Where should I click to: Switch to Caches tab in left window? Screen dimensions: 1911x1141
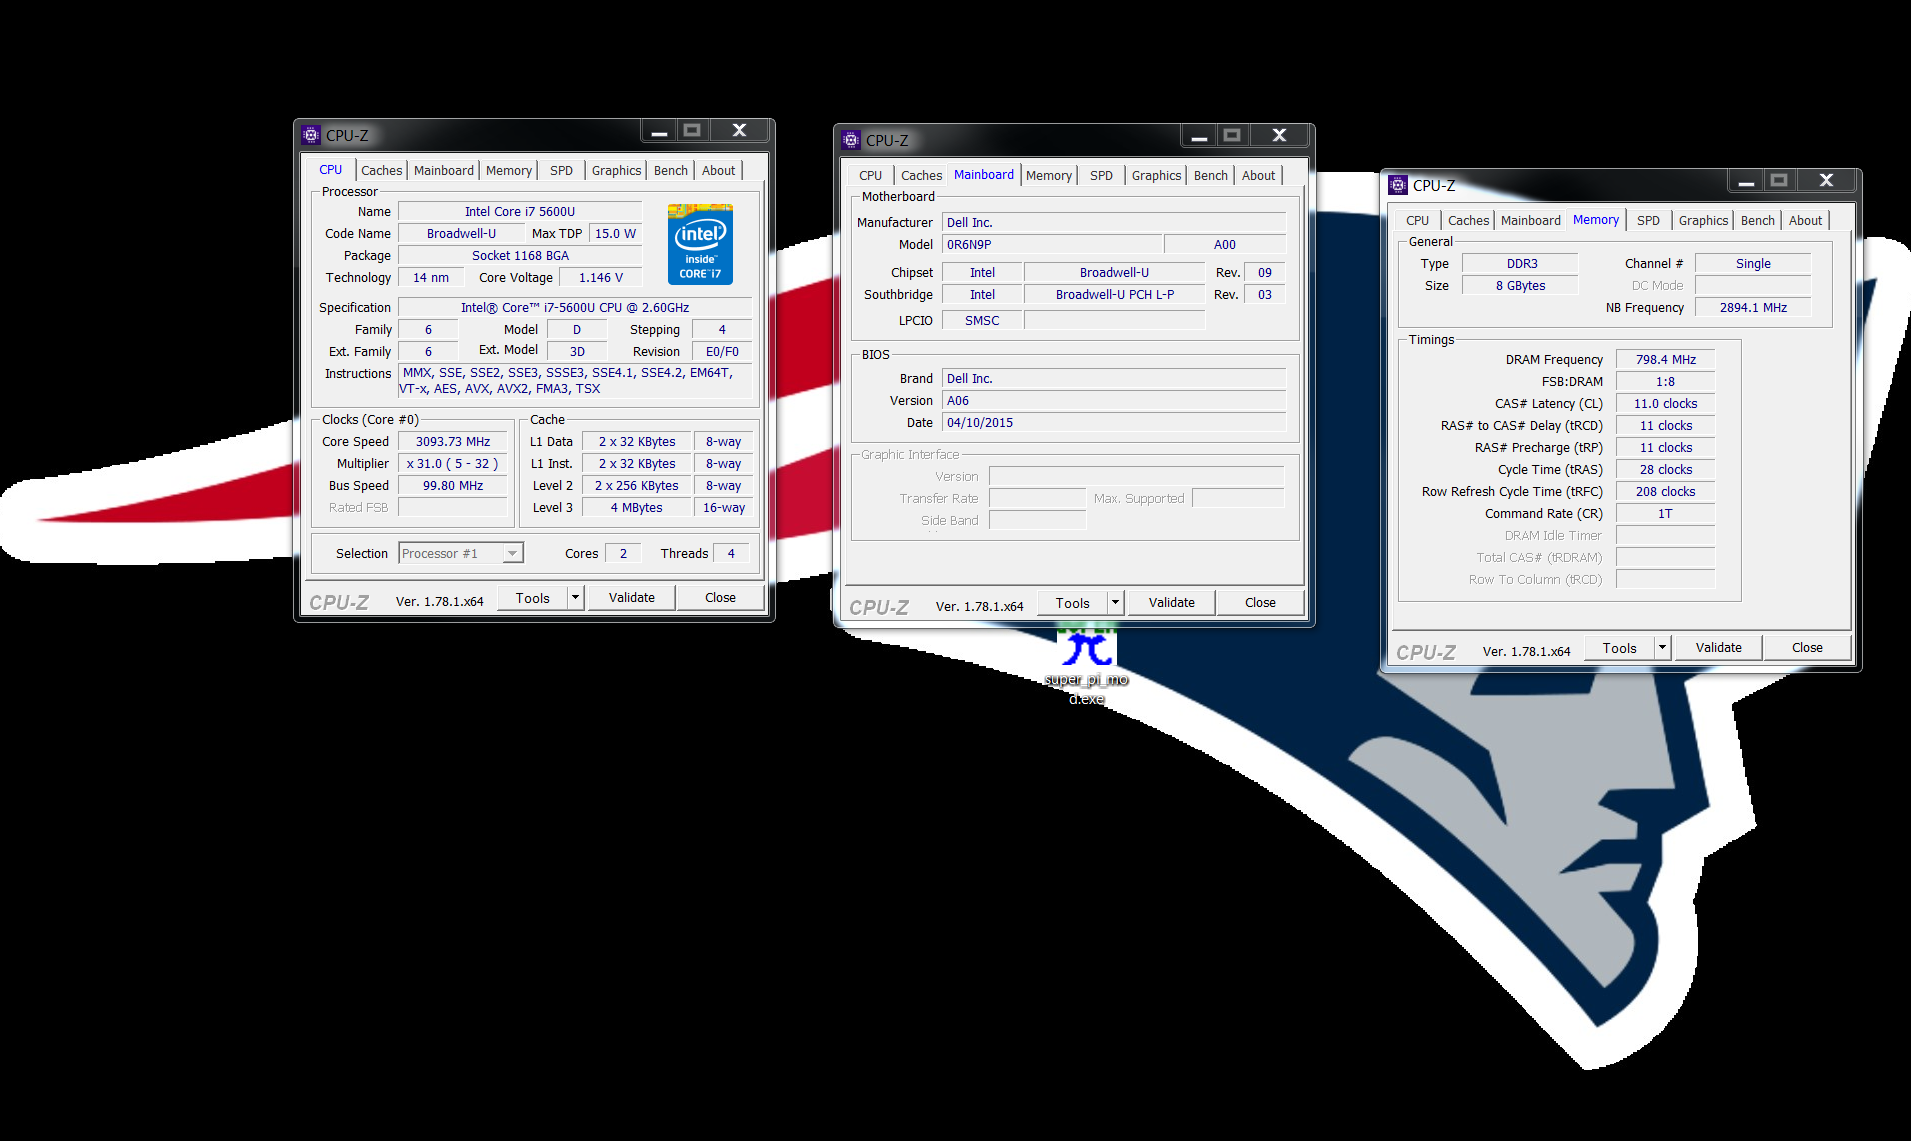point(381,171)
